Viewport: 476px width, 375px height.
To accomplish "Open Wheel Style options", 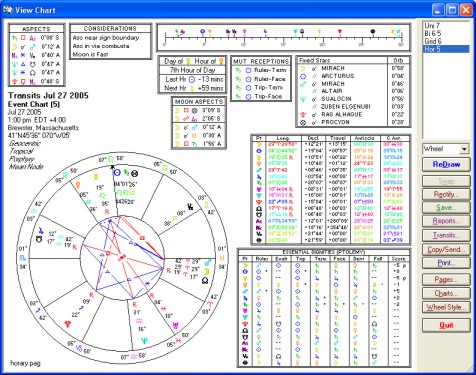I will coord(446,307).
